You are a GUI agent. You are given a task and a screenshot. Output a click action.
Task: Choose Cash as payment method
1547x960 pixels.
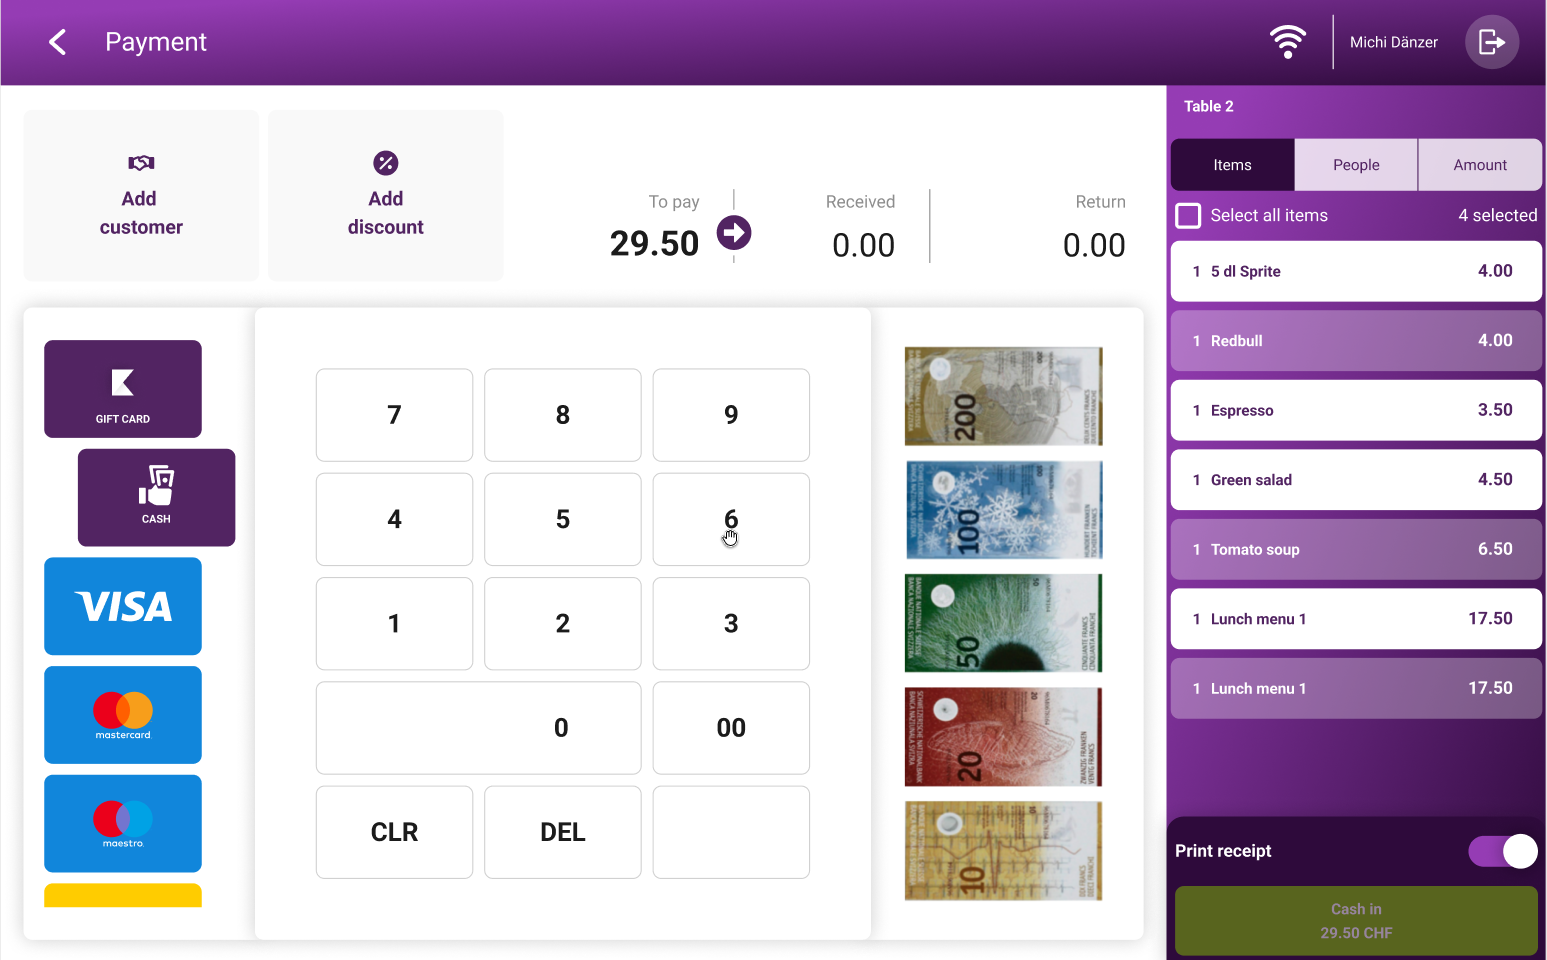point(157,498)
